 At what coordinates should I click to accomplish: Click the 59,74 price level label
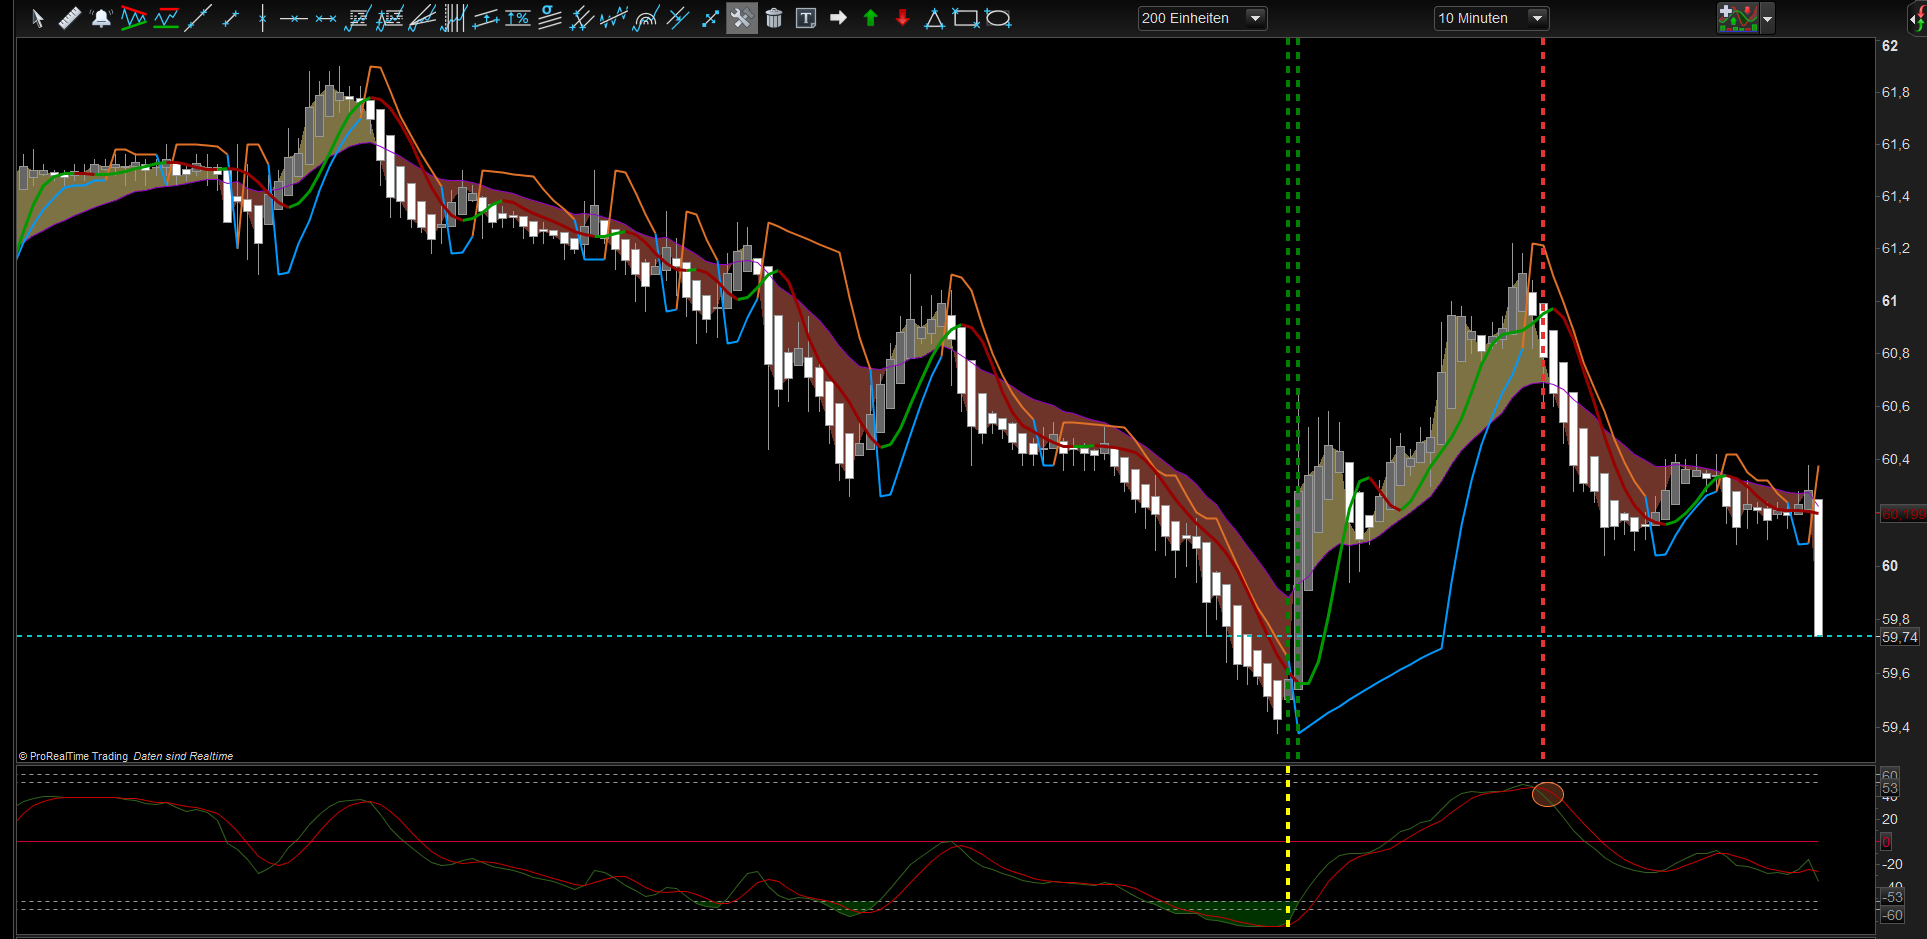pyautogui.click(x=1899, y=637)
